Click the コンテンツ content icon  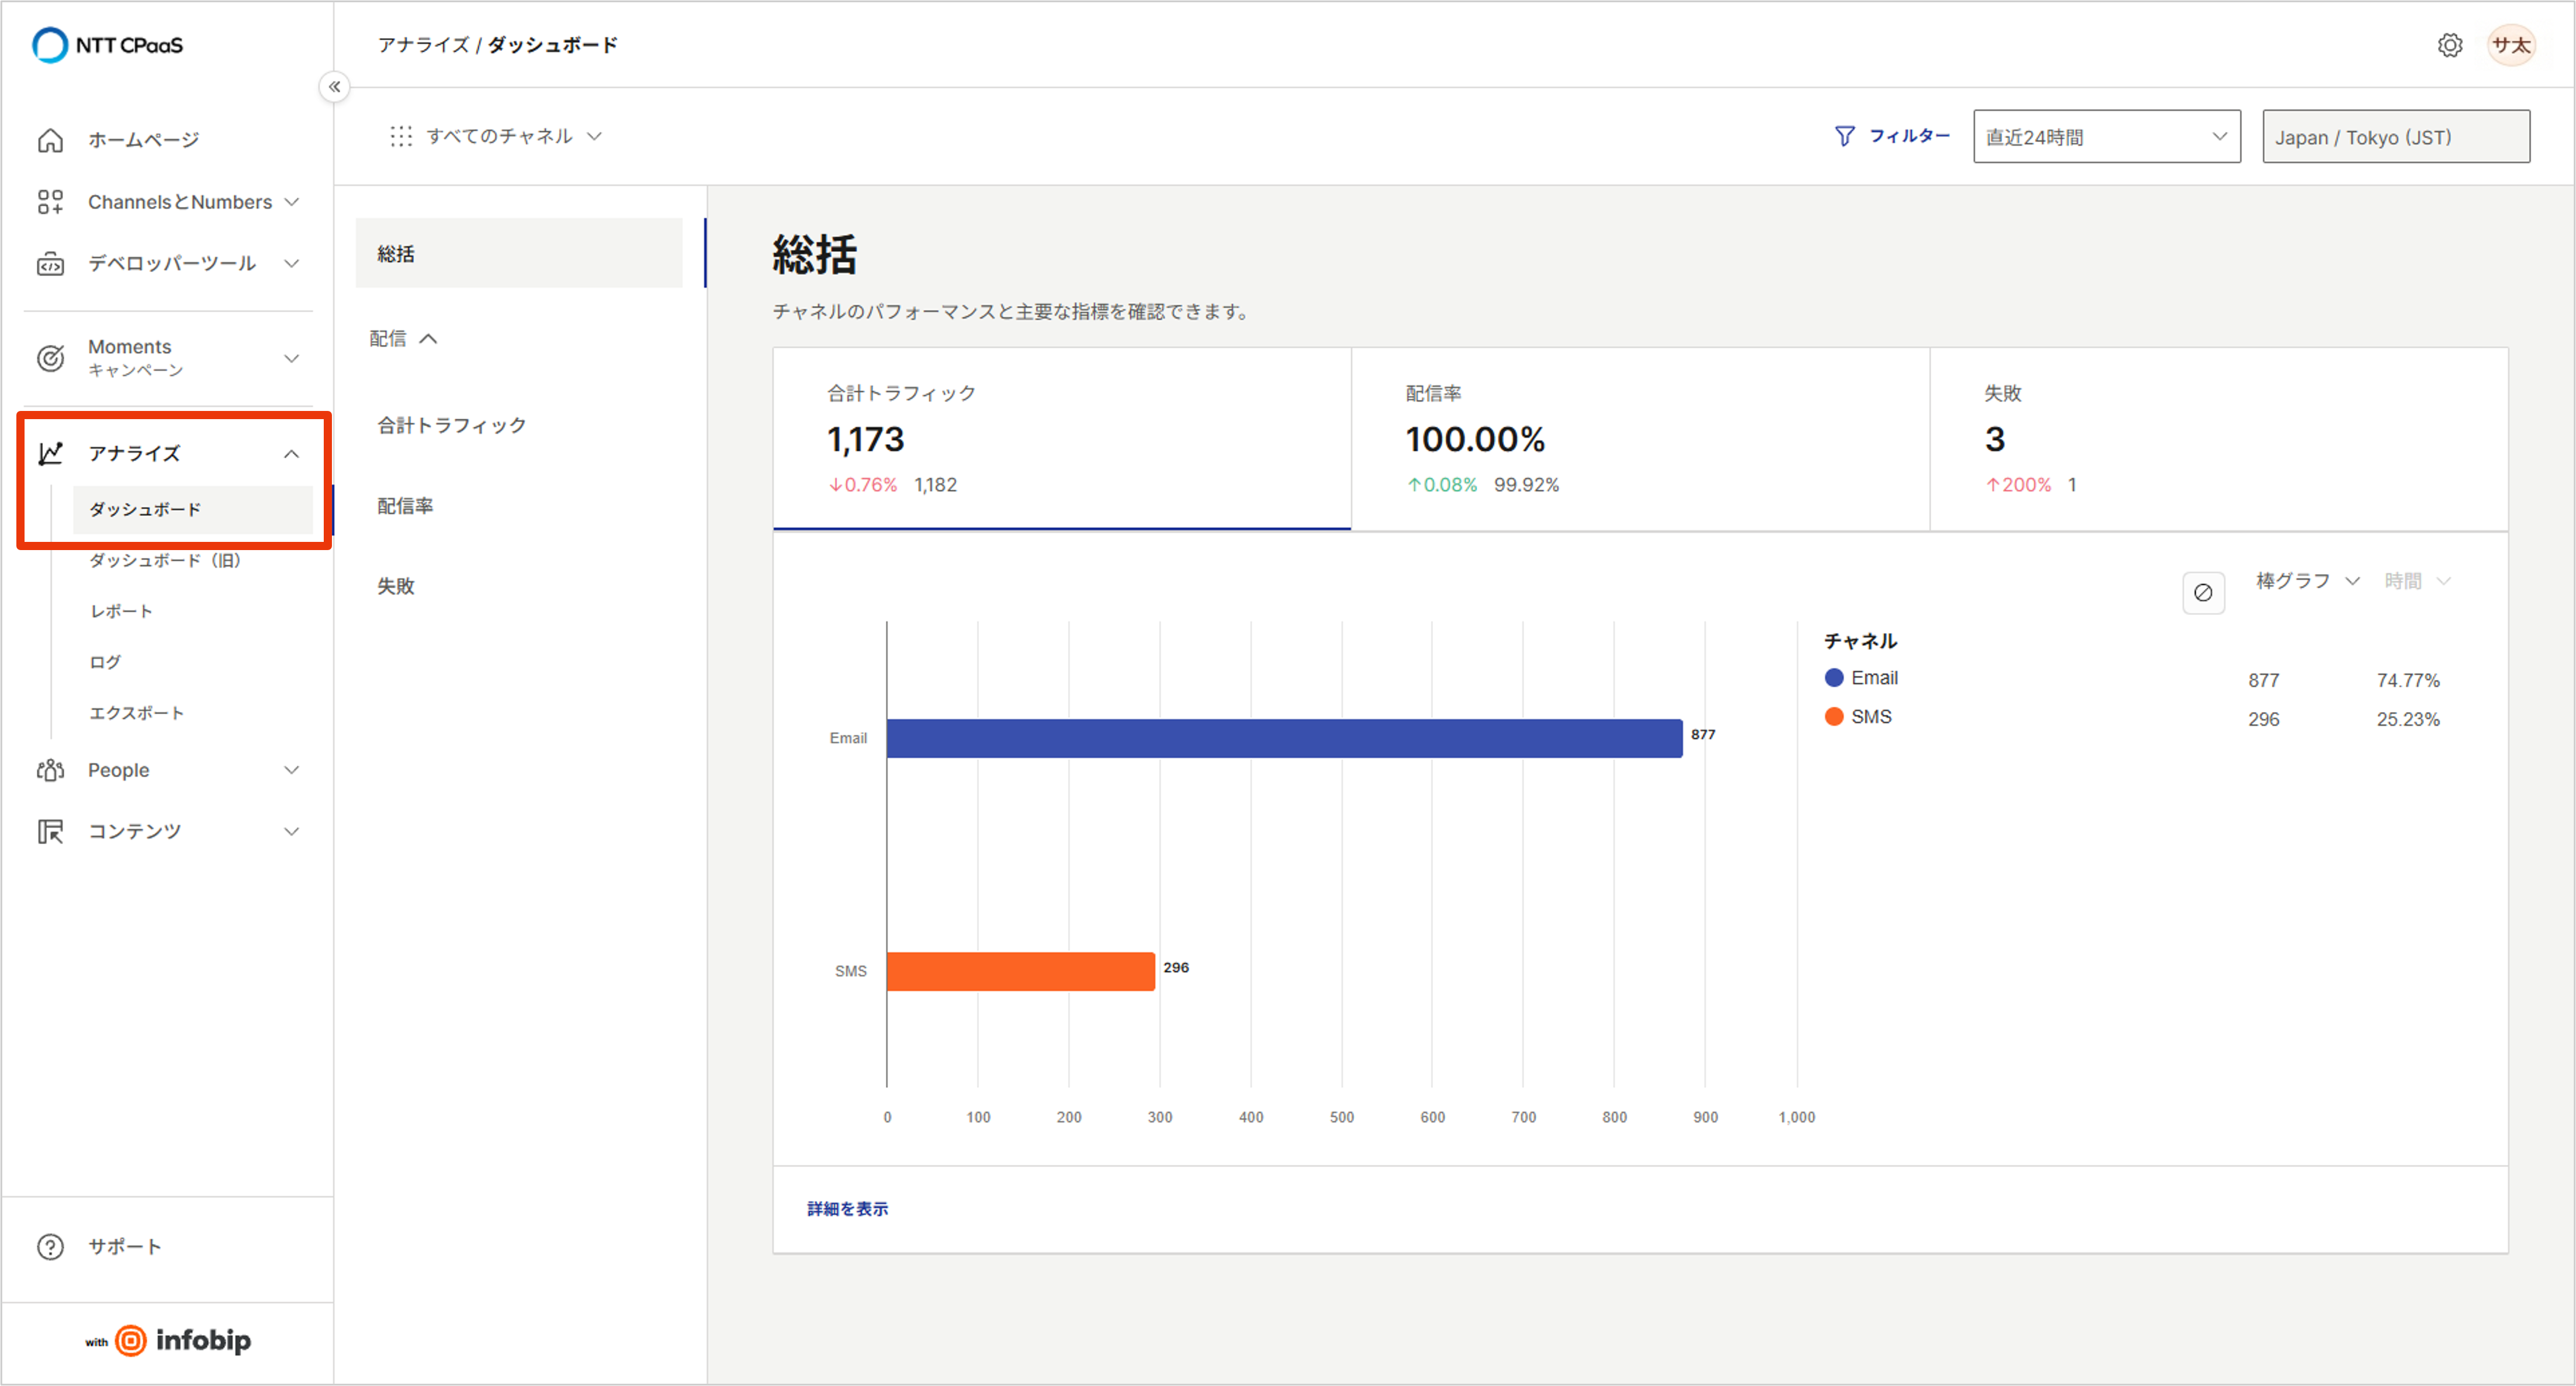[x=50, y=831]
